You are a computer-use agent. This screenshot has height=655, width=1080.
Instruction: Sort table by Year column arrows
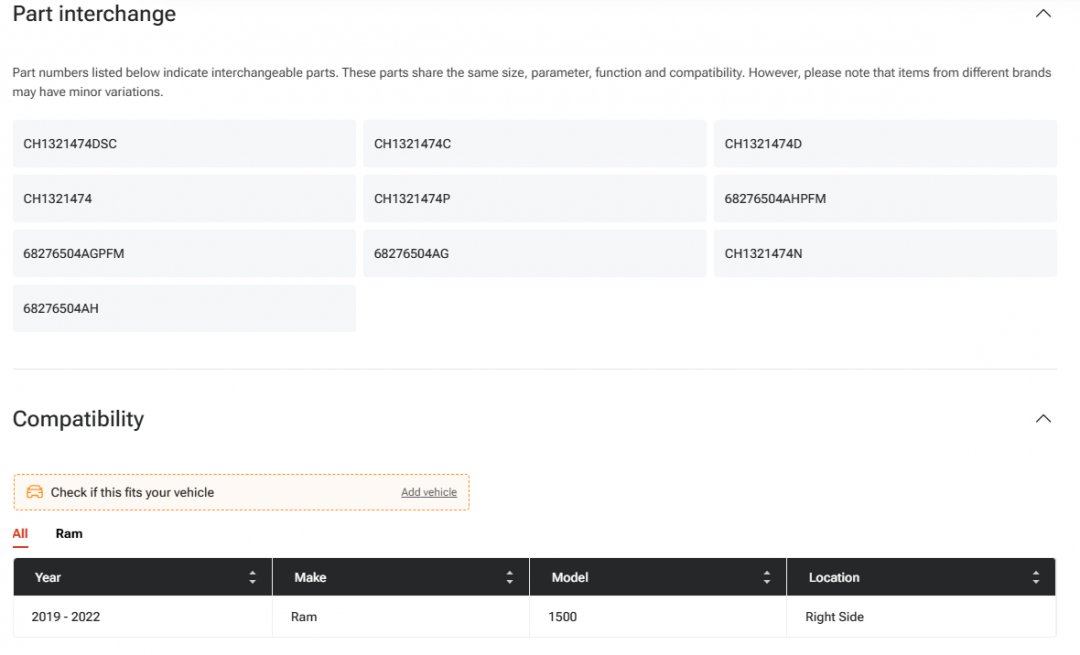coord(252,578)
